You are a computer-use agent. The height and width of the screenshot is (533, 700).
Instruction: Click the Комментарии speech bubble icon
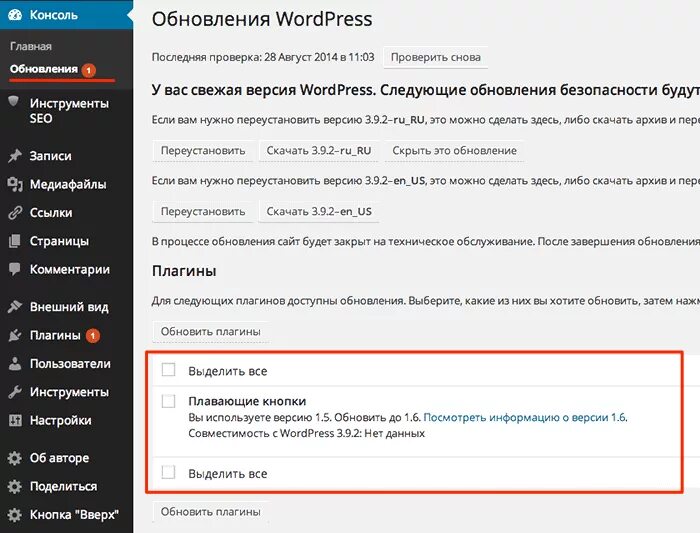(x=15, y=269)
